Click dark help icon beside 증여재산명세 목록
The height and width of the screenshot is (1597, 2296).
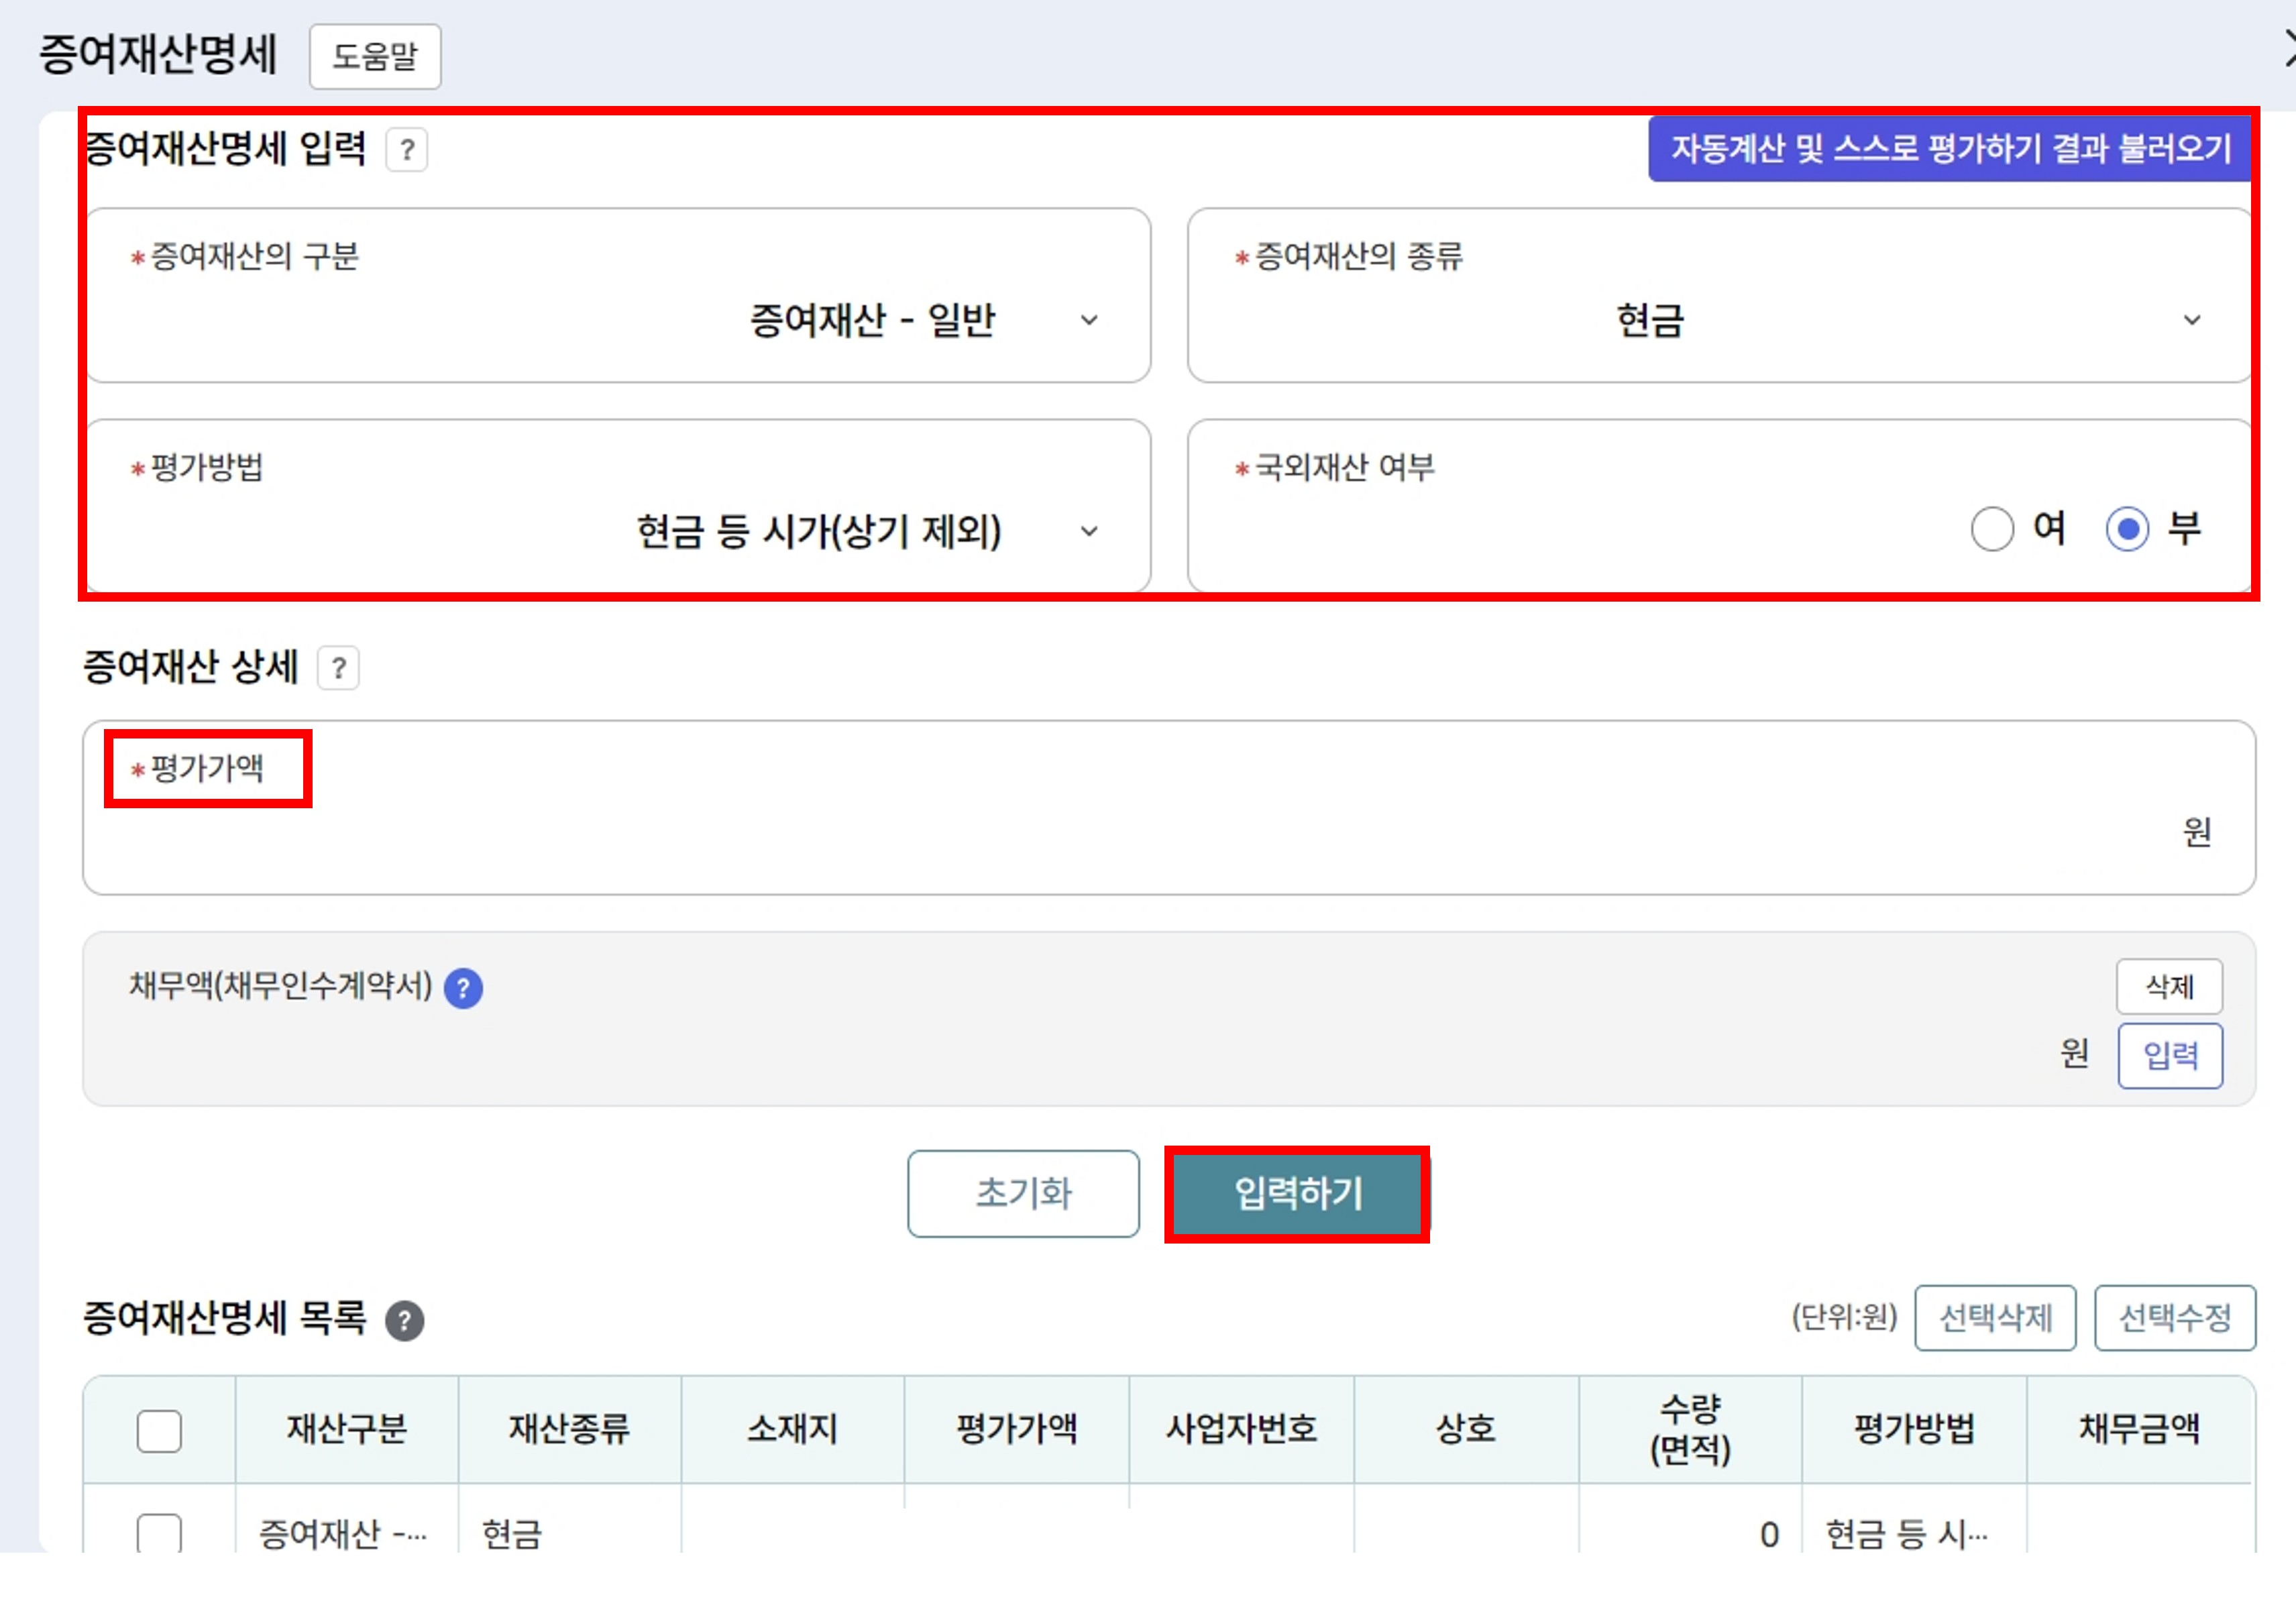pyautogui.click(x=405, y=1320)
